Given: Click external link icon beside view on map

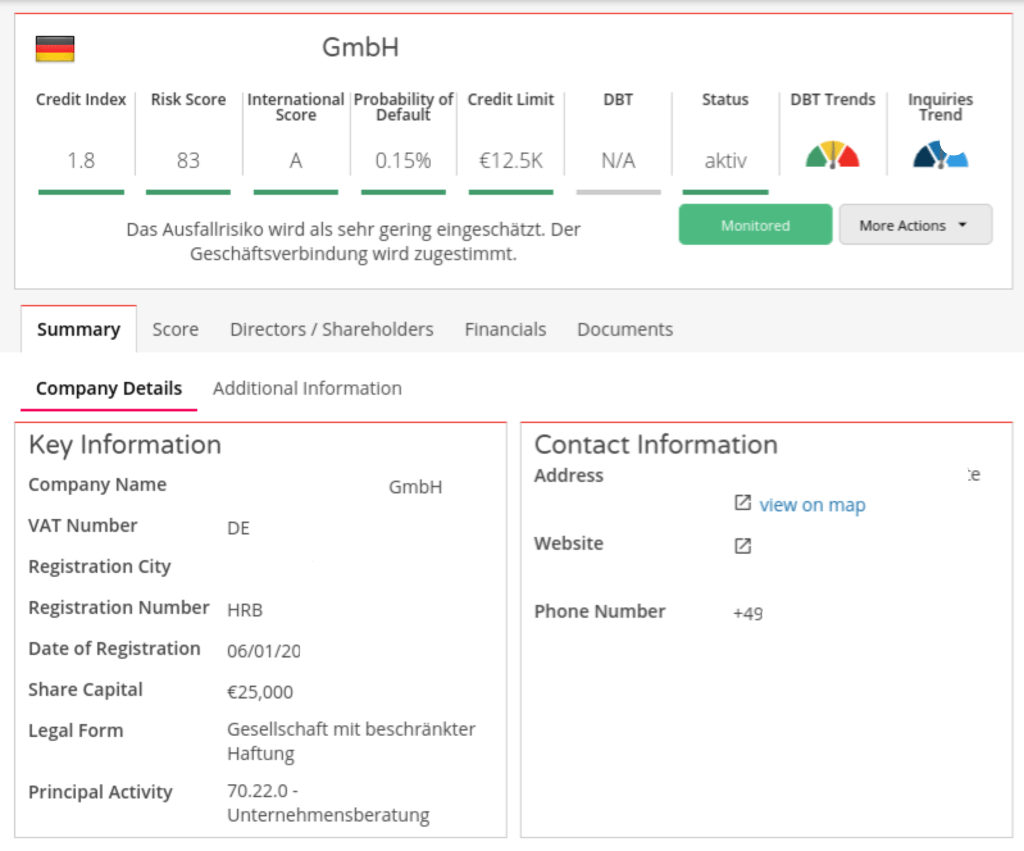Looking at the screenshot, I should point(742,503).
